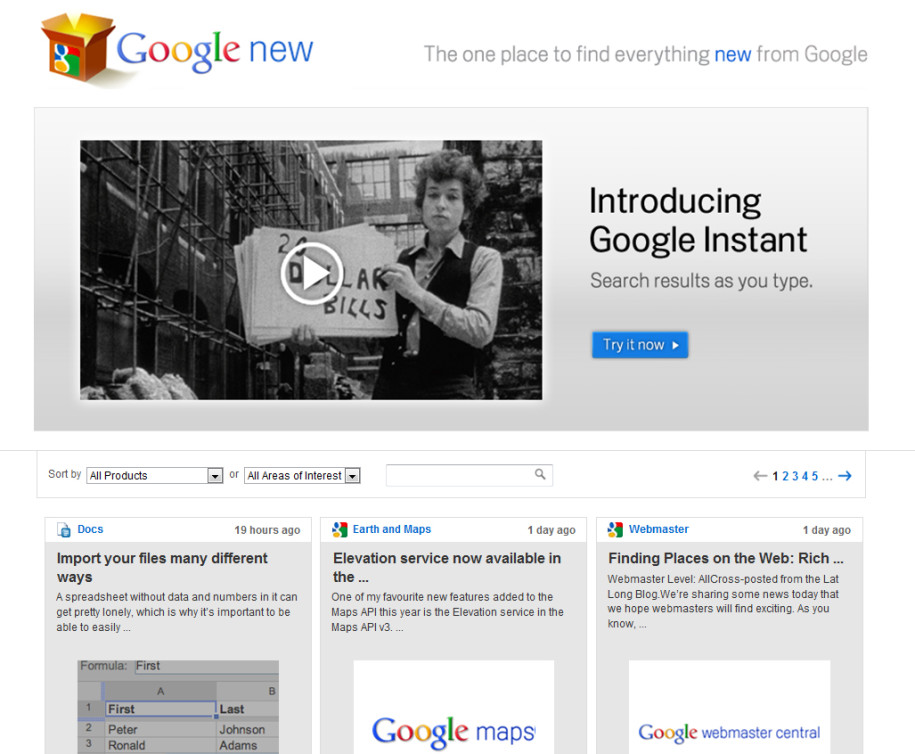Image resolution: width=915 pixels, height=754 pixels.
Task: Click the spreadsheet preview thumbnail
Action: coord(178,707)
